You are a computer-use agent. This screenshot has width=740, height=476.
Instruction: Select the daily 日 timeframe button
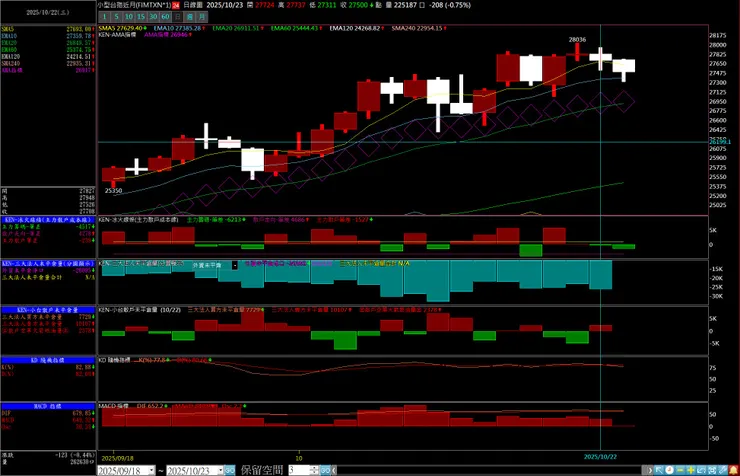(x=177, y=17)
